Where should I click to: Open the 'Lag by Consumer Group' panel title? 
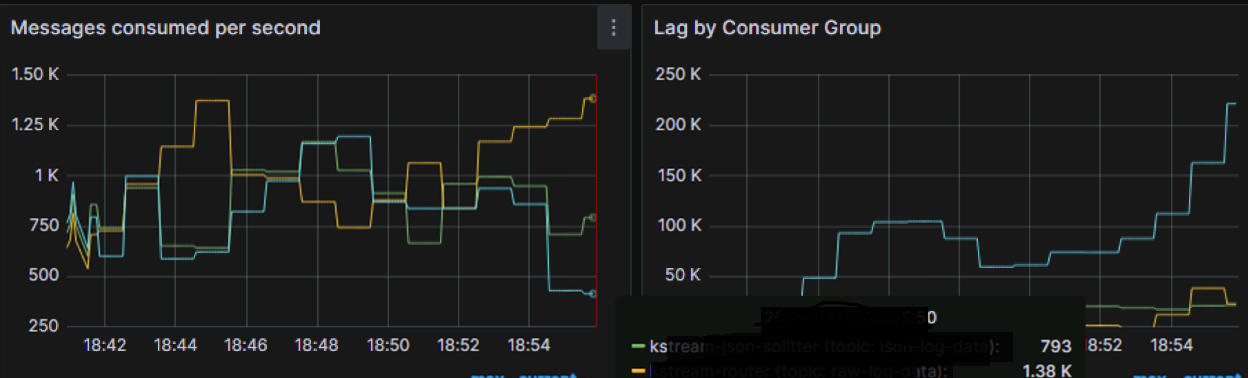pyautogui.click(x=767, y=28)
